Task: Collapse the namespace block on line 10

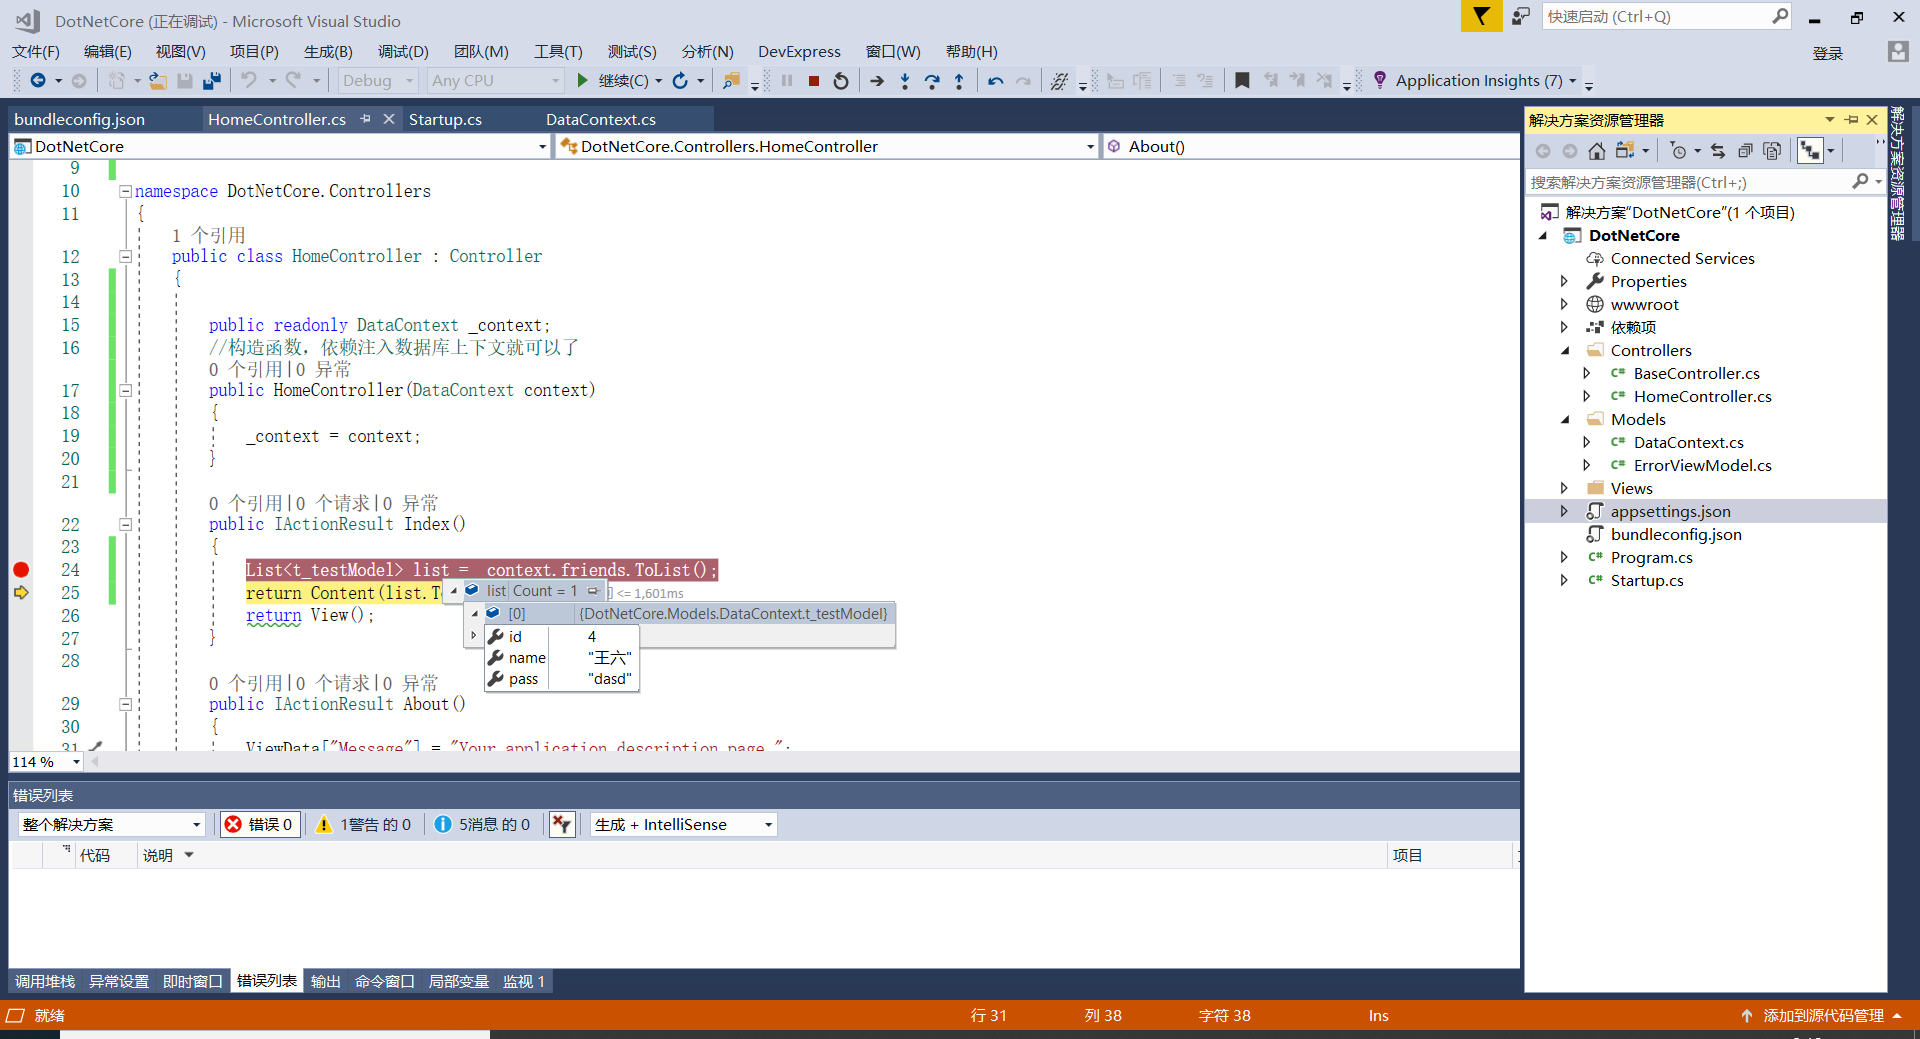Action: tap(125, 191)
